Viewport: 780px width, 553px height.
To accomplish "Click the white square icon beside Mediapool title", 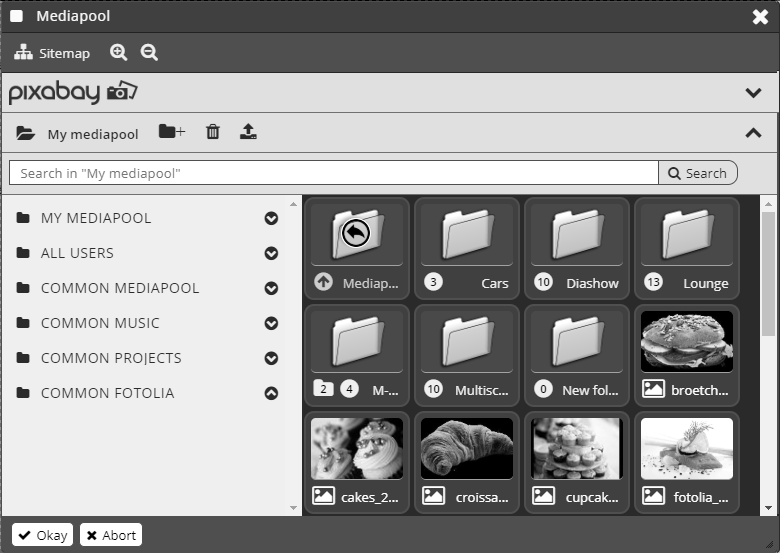I will coord(16,16).
